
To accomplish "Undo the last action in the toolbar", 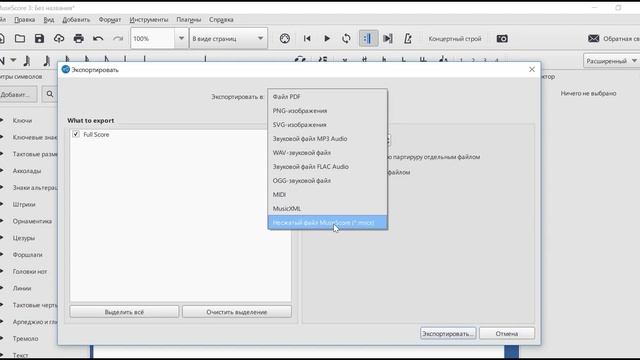I will 98,38.
